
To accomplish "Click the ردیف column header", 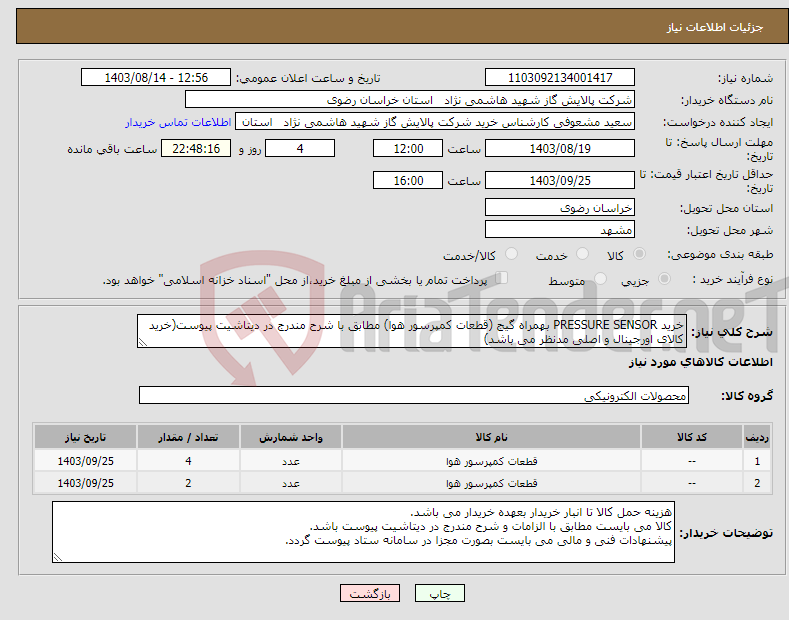I will coord(757,437).
